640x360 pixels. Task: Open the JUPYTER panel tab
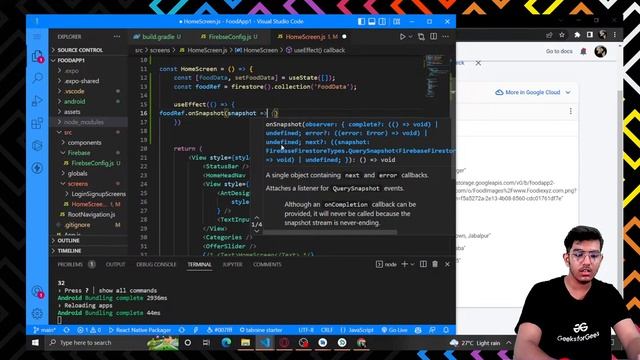(232, 264)
